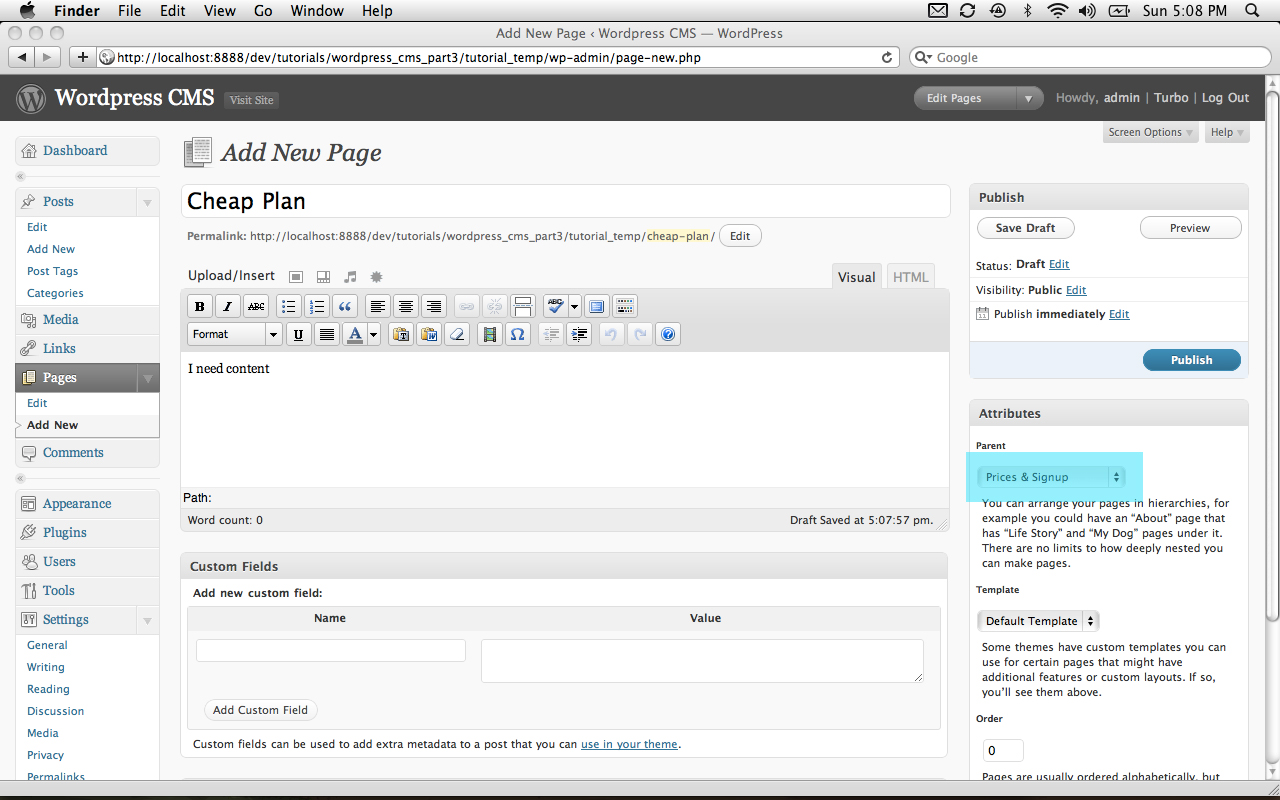The image size is (1280, 800).
Task: Collapse the Posts menu arrow
Action: tap(148, 202)
